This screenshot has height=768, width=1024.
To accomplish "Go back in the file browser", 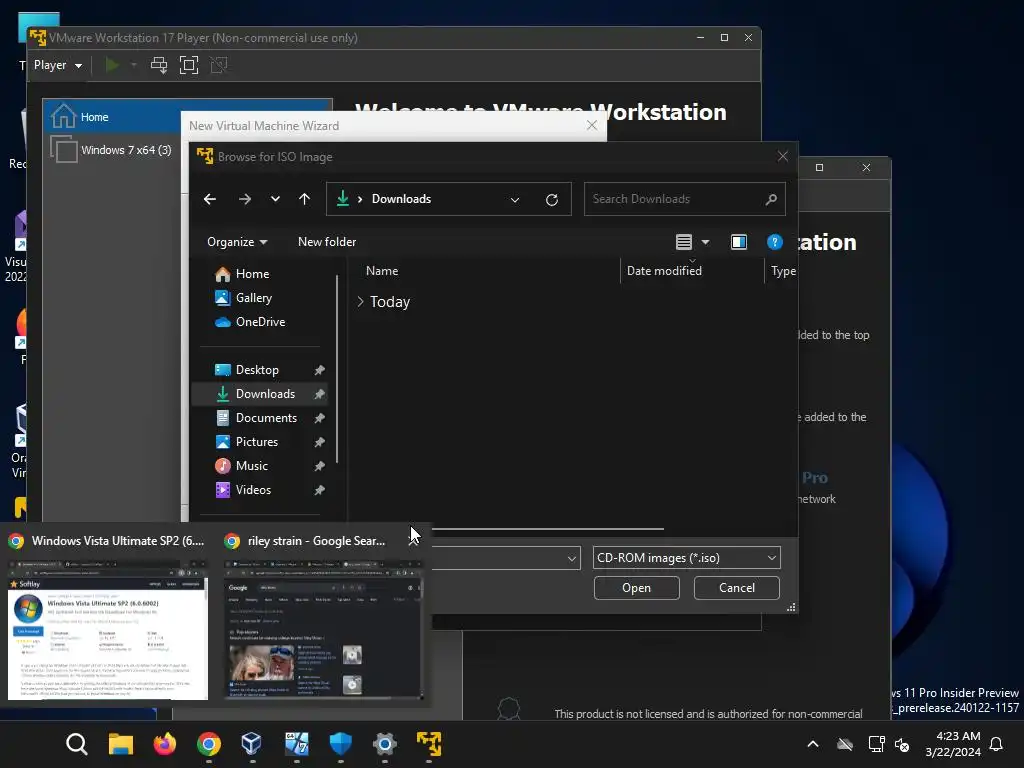I will pyautogui.click(x=210, y=199).
